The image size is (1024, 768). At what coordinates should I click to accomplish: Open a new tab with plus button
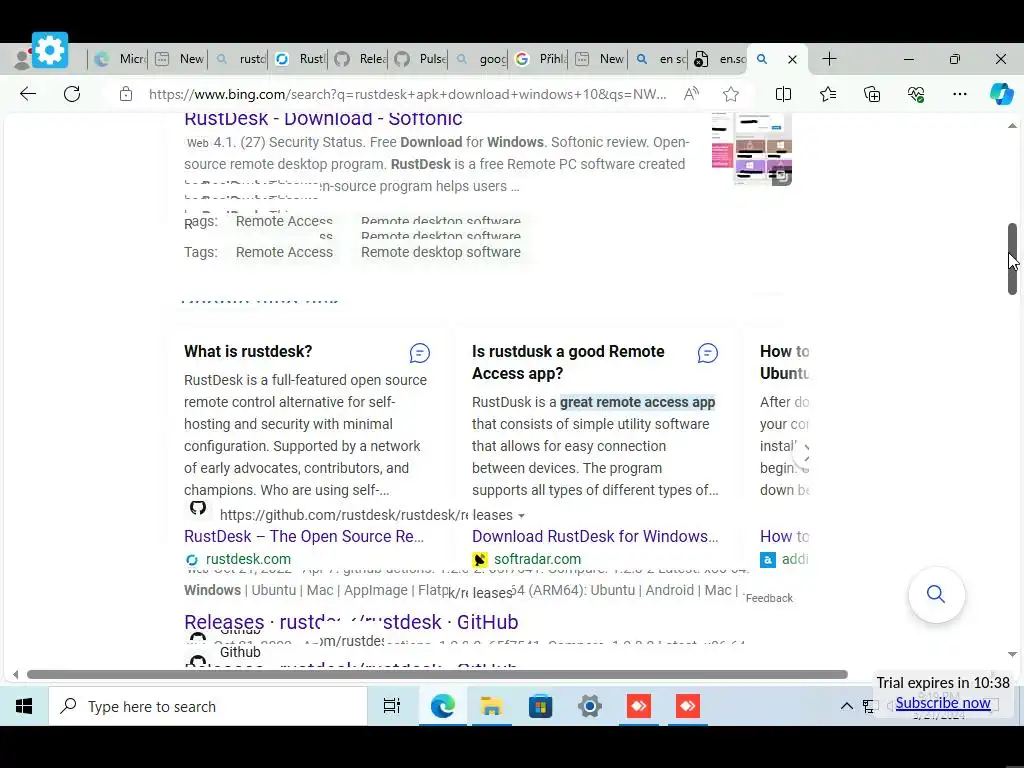pos(829,59)
